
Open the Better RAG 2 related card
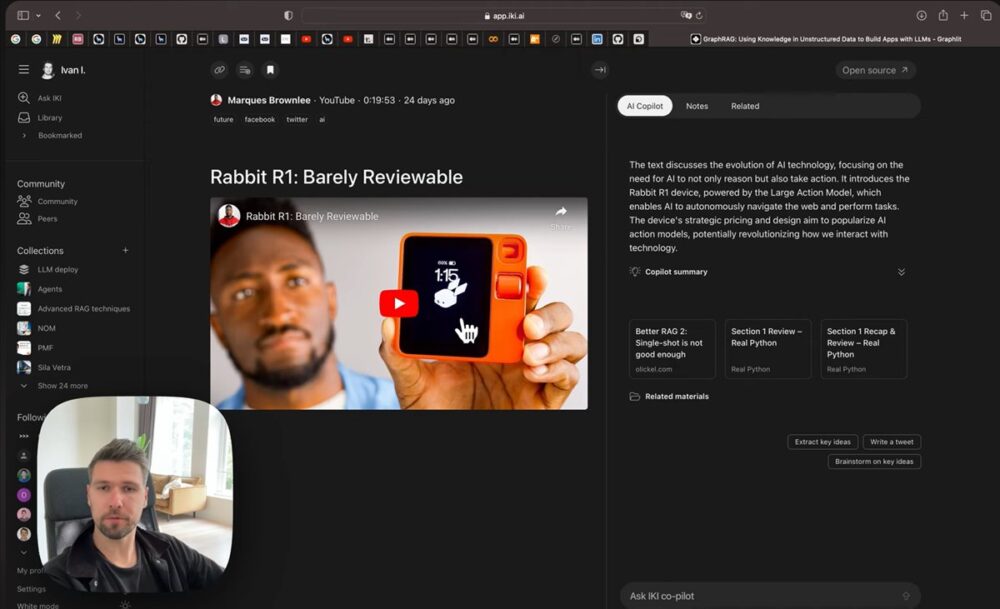(672, 349)
